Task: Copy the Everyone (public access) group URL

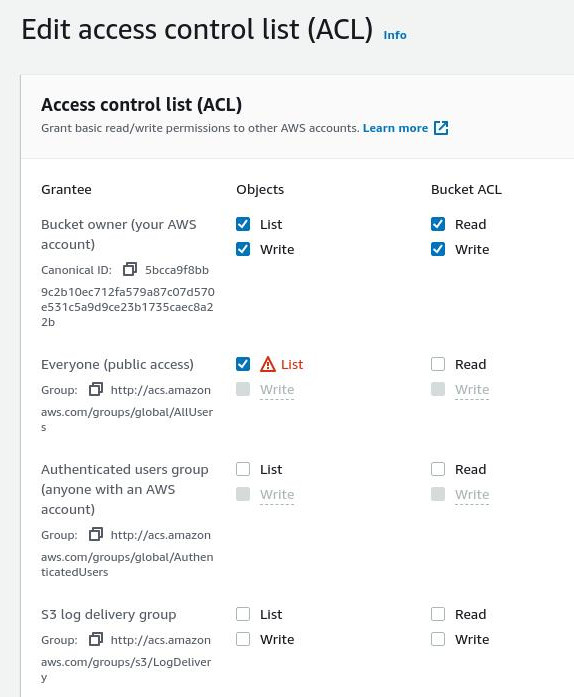Action: [x=96, y=389]
